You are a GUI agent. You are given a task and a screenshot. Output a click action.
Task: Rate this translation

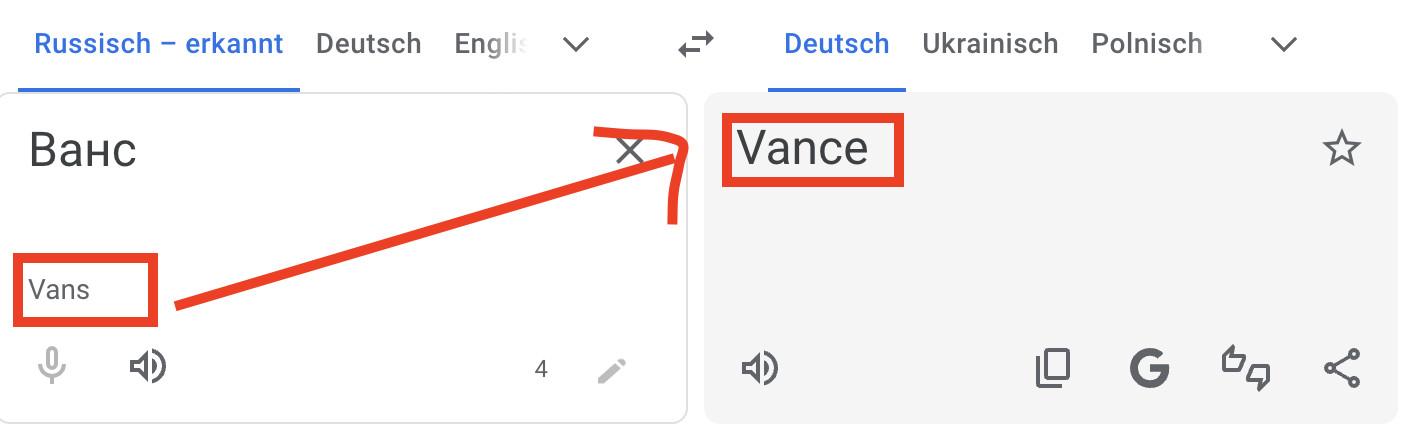1246,369
